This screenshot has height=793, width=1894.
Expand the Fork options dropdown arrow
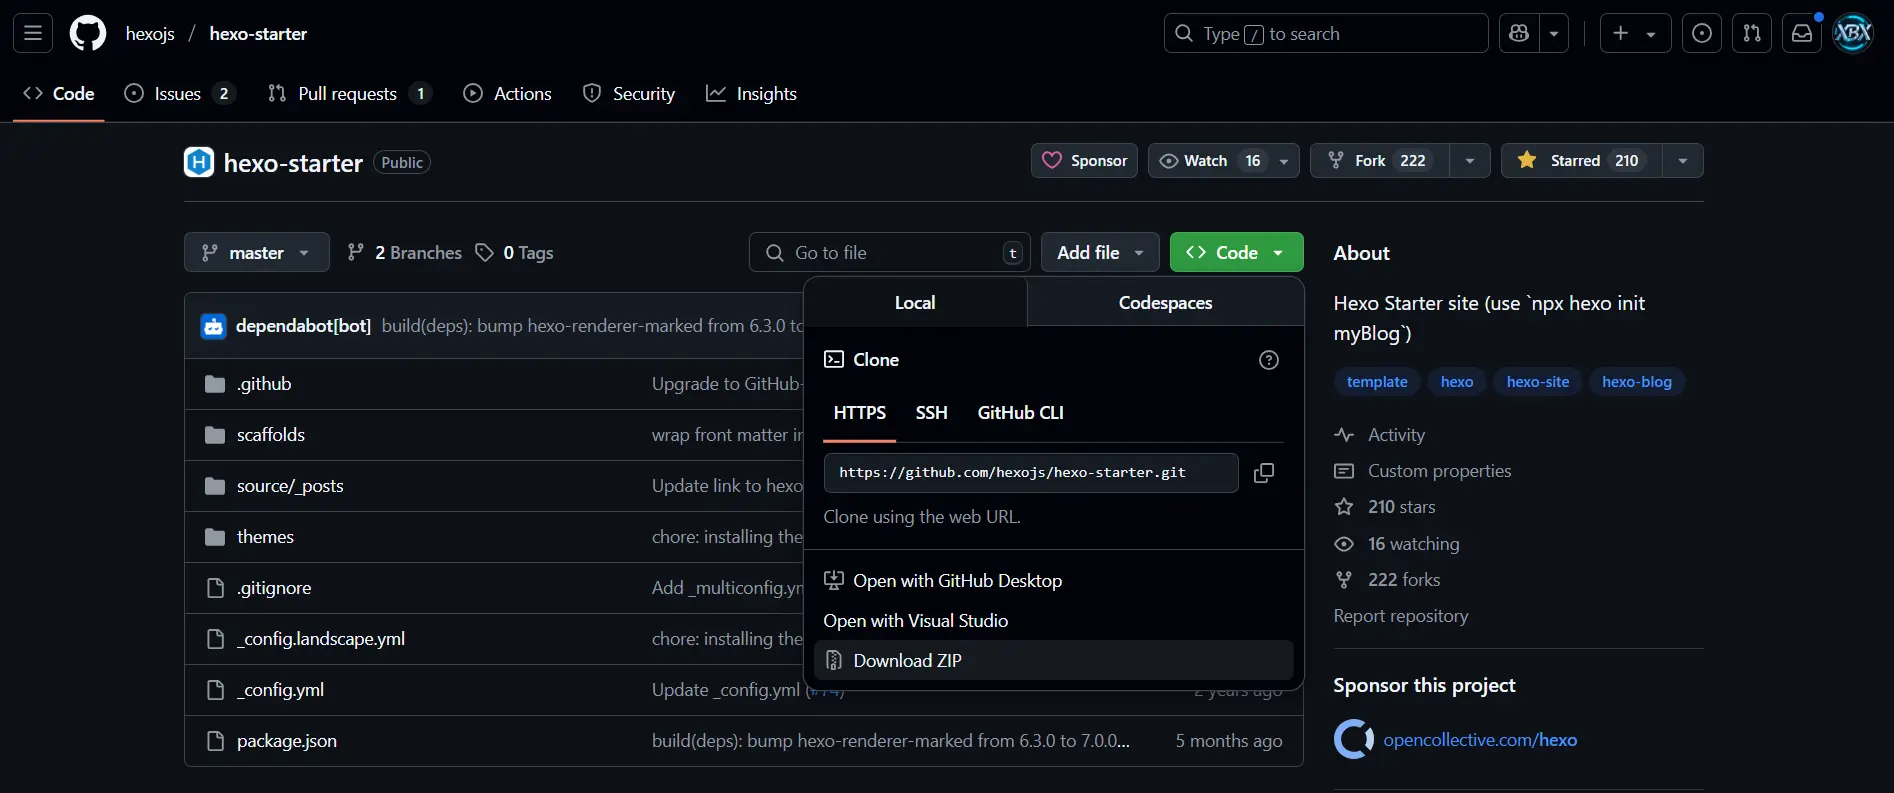tap(1469, 161)
